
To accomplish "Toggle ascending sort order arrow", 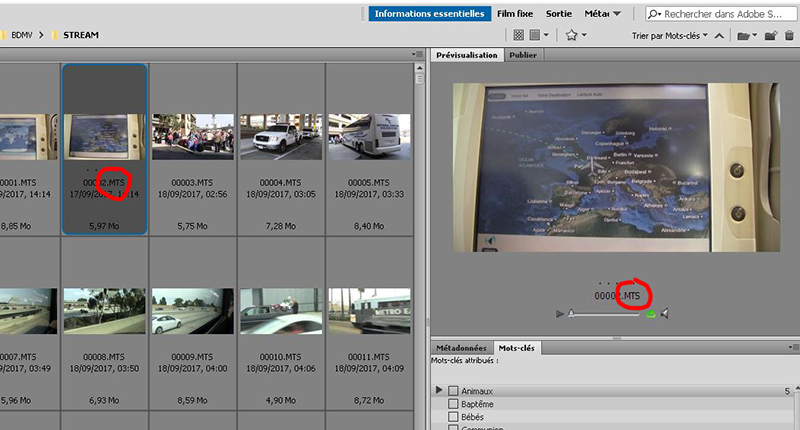I will (719, 36).
